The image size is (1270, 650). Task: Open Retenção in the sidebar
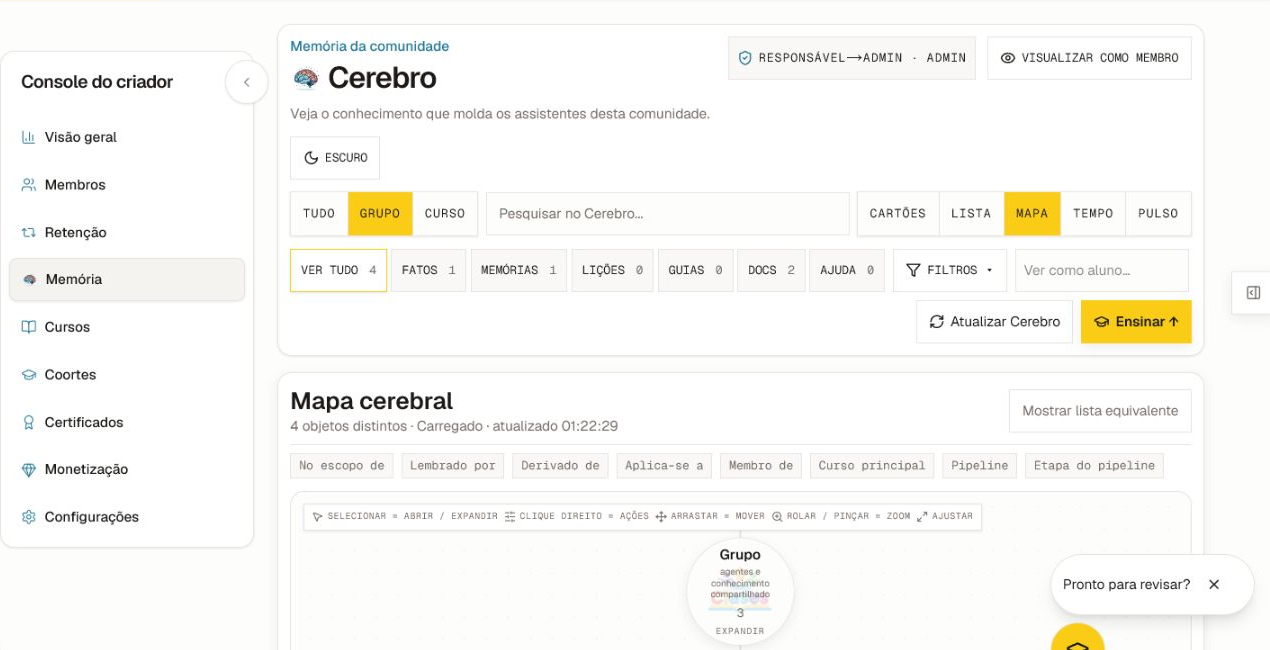click(x=127, y=232)
